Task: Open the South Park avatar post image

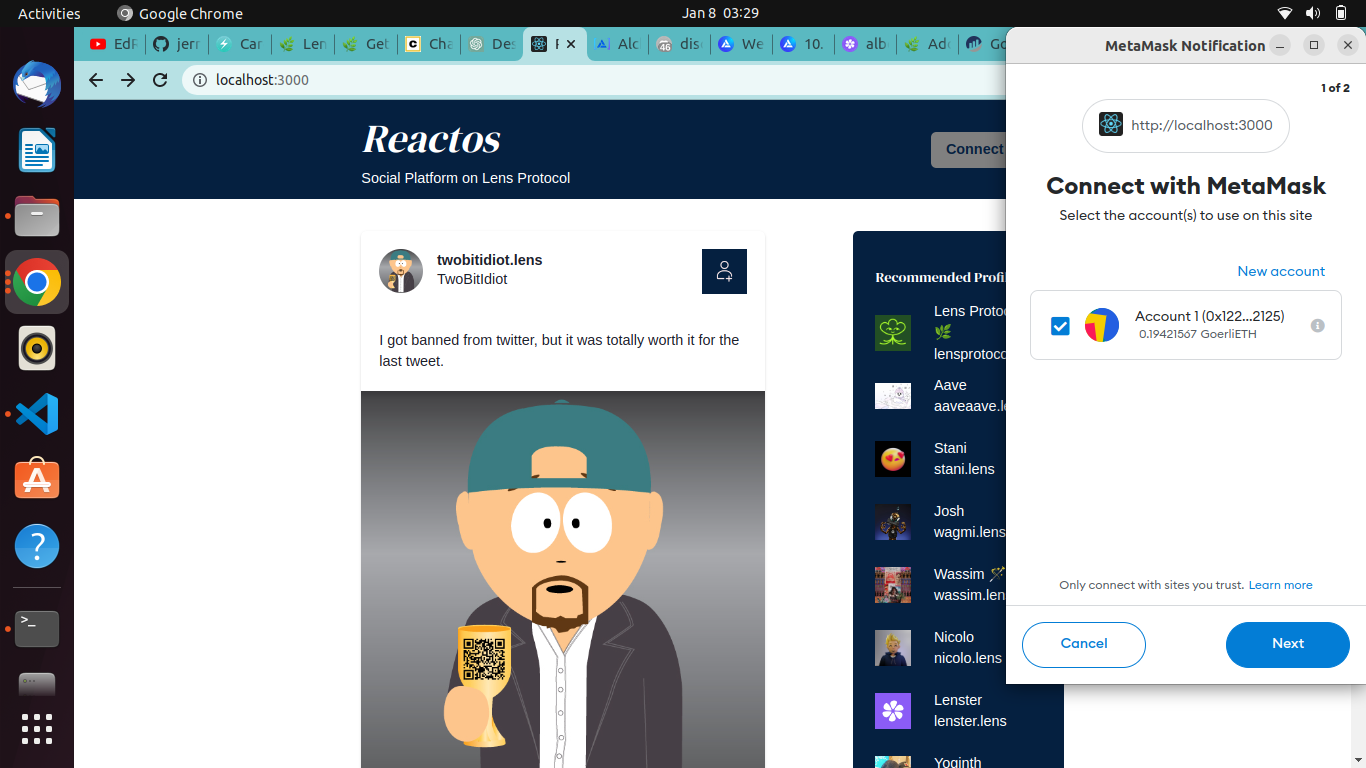Action: pyautogui.click(x=563, y=579)
